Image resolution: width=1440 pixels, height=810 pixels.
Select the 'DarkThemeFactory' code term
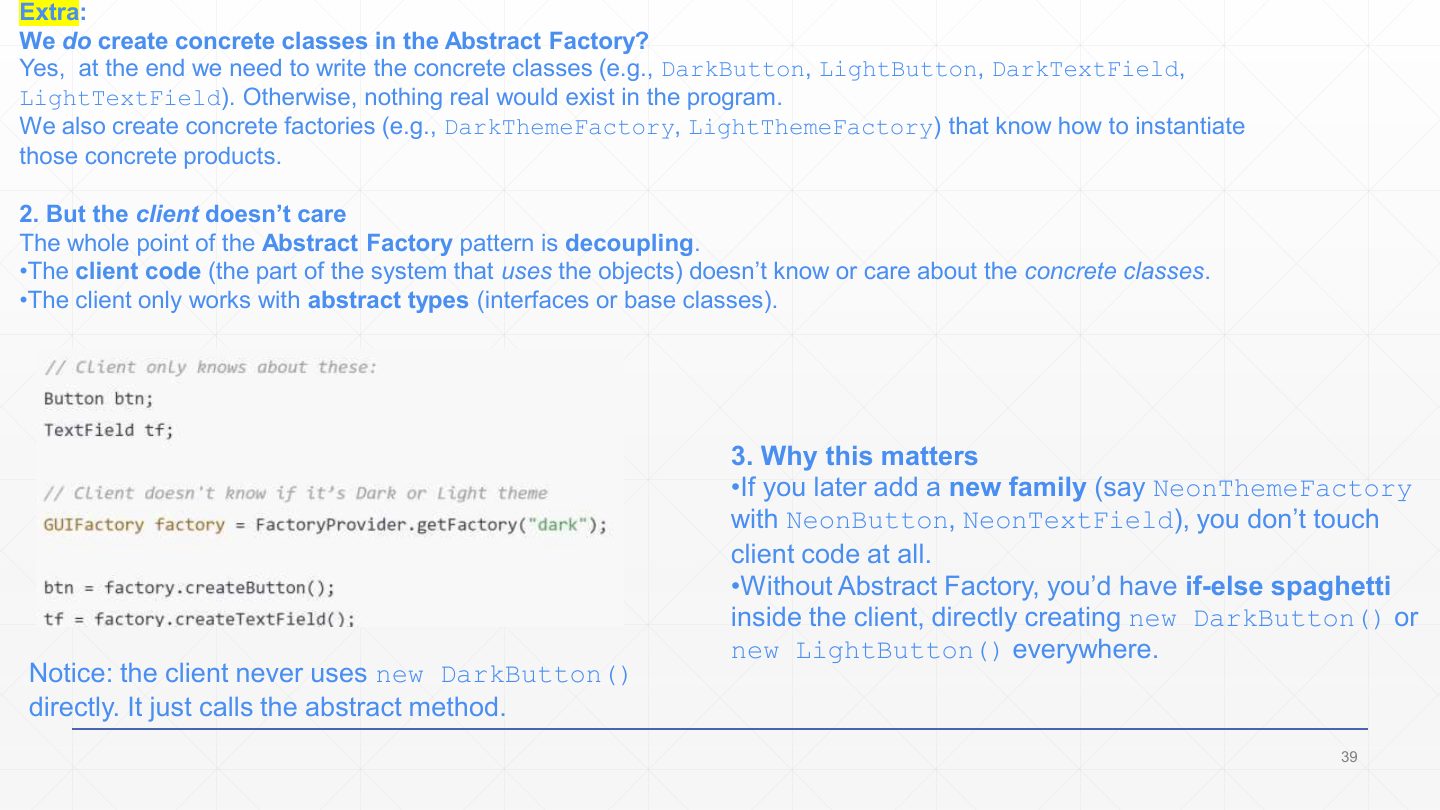point(560,128)
